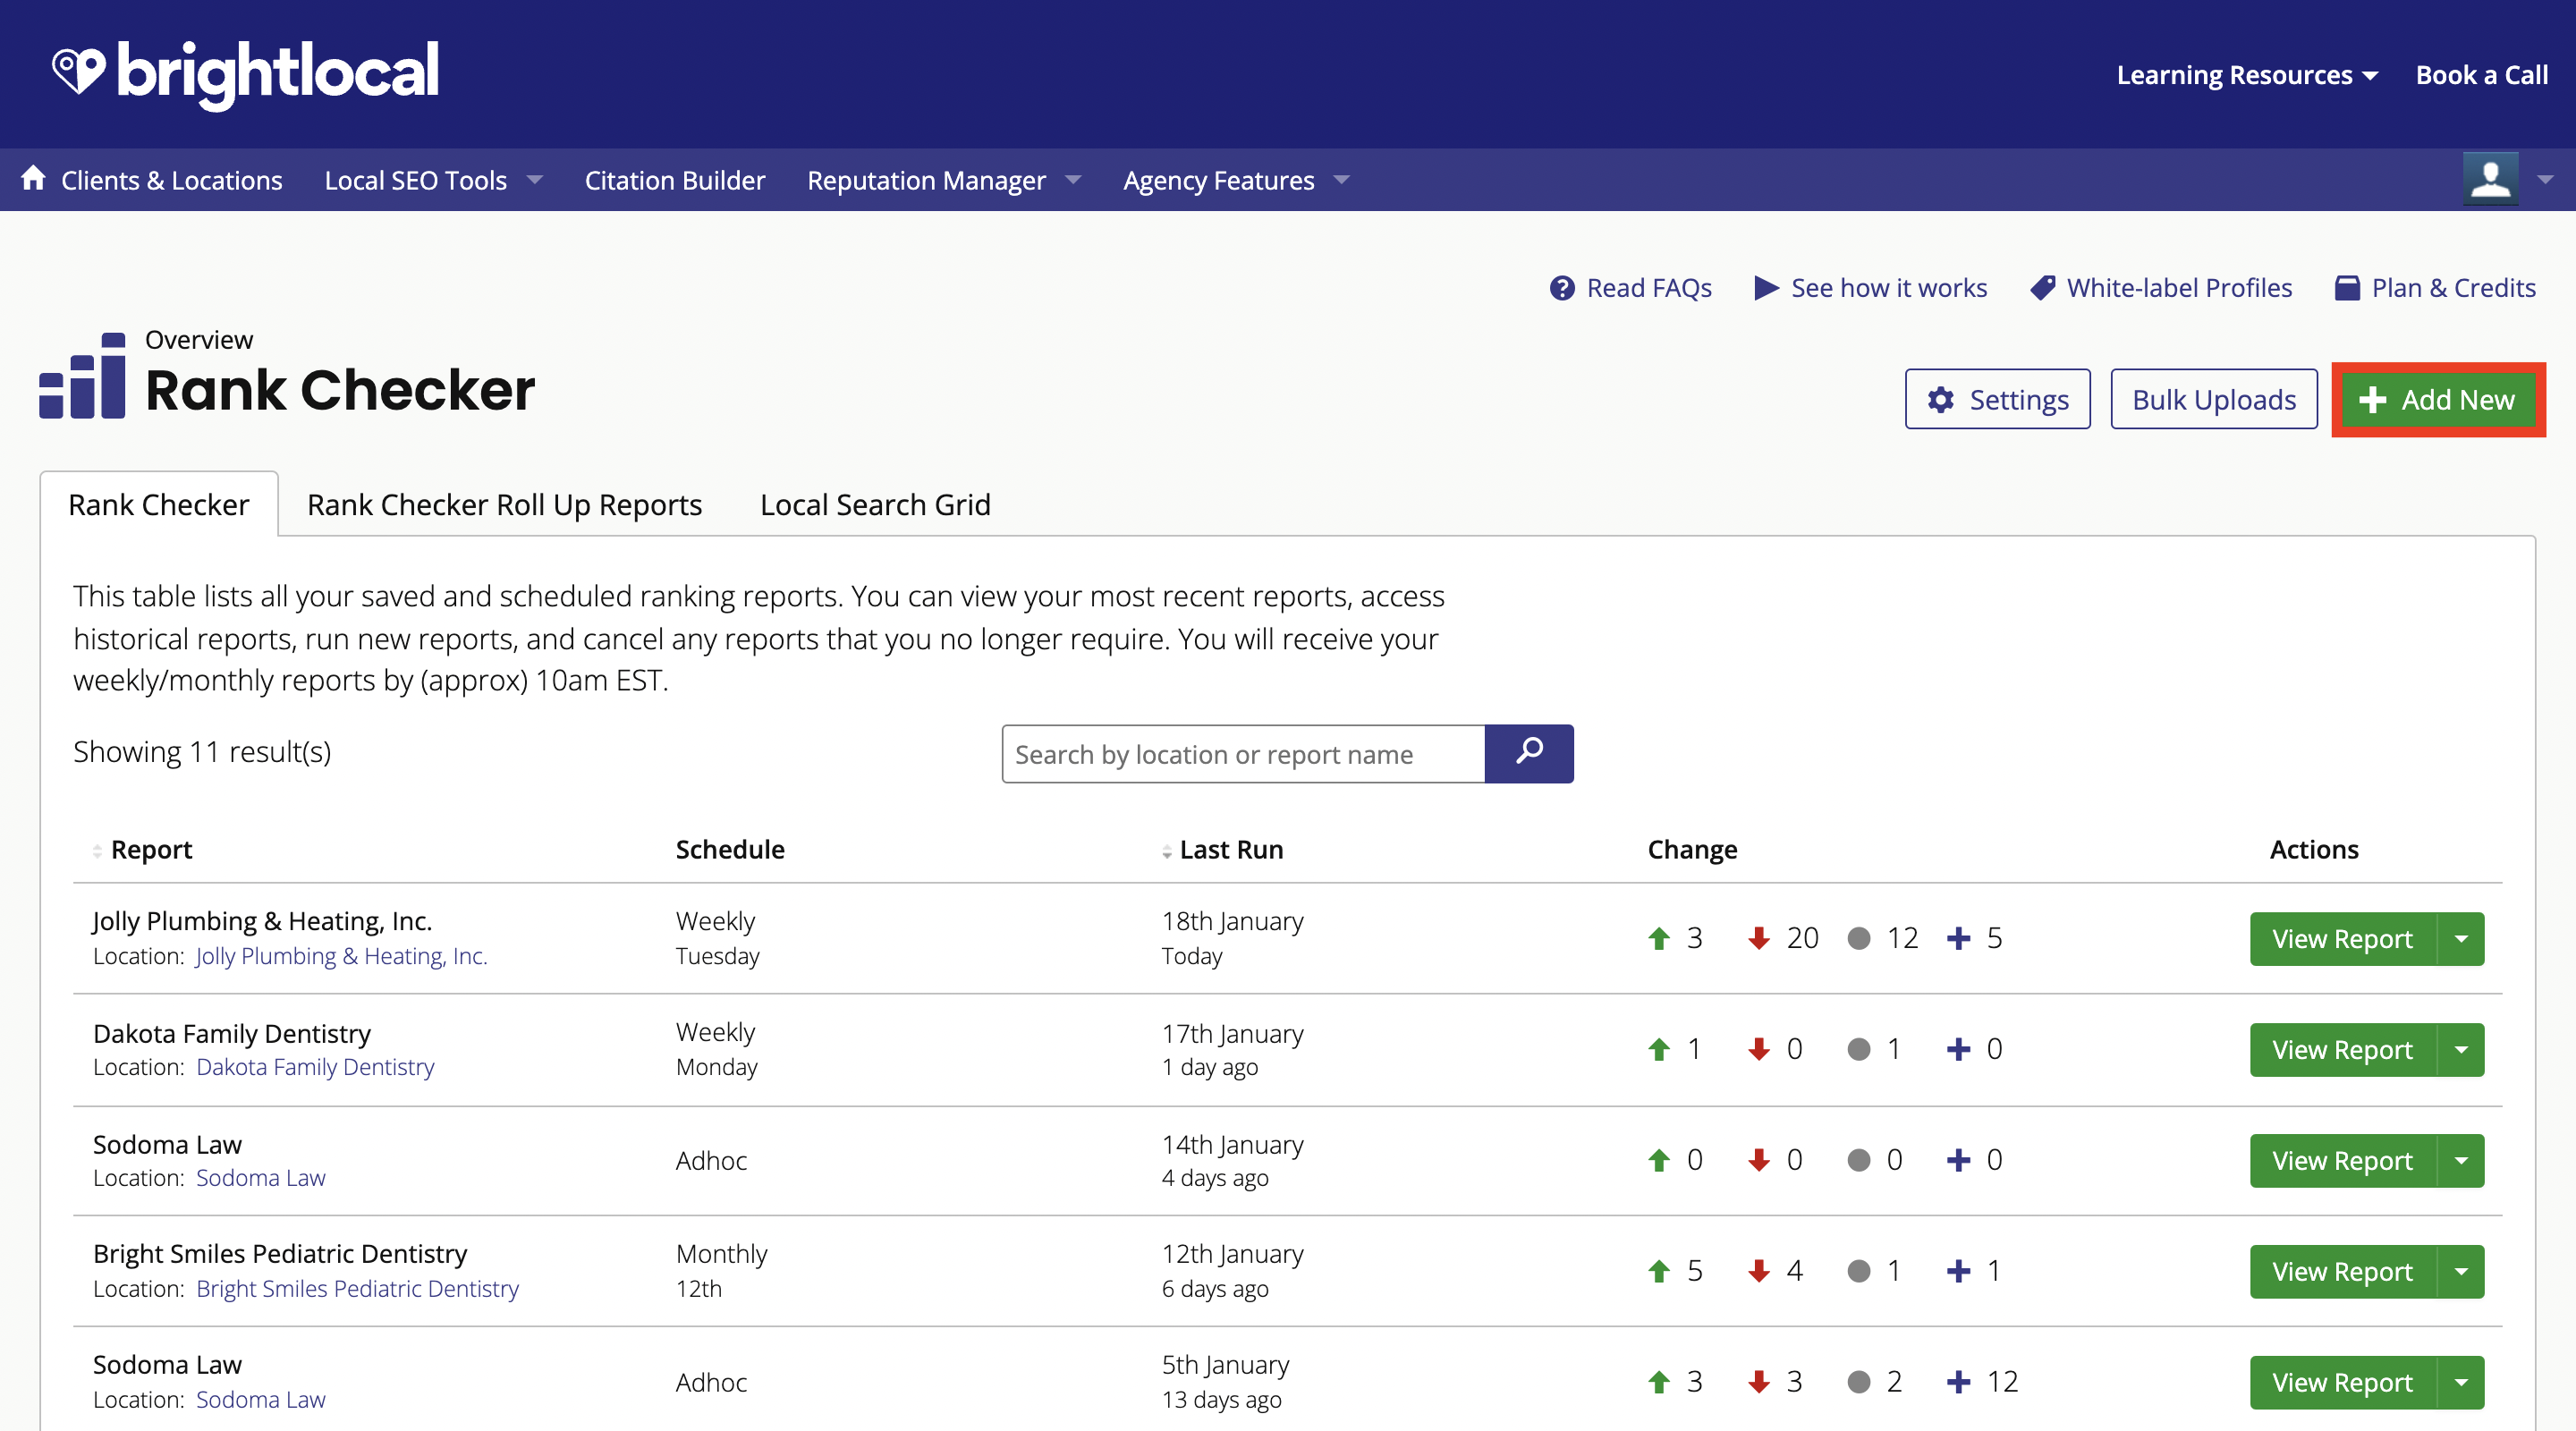Click blue plus in 5th January Sodoma row
The image size is (2576, 1431).
click(1959, 1382)
